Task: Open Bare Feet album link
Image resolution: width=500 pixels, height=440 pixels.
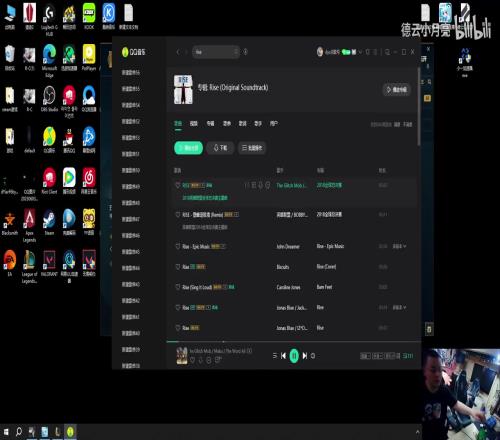Action: [x=324, y=287]
